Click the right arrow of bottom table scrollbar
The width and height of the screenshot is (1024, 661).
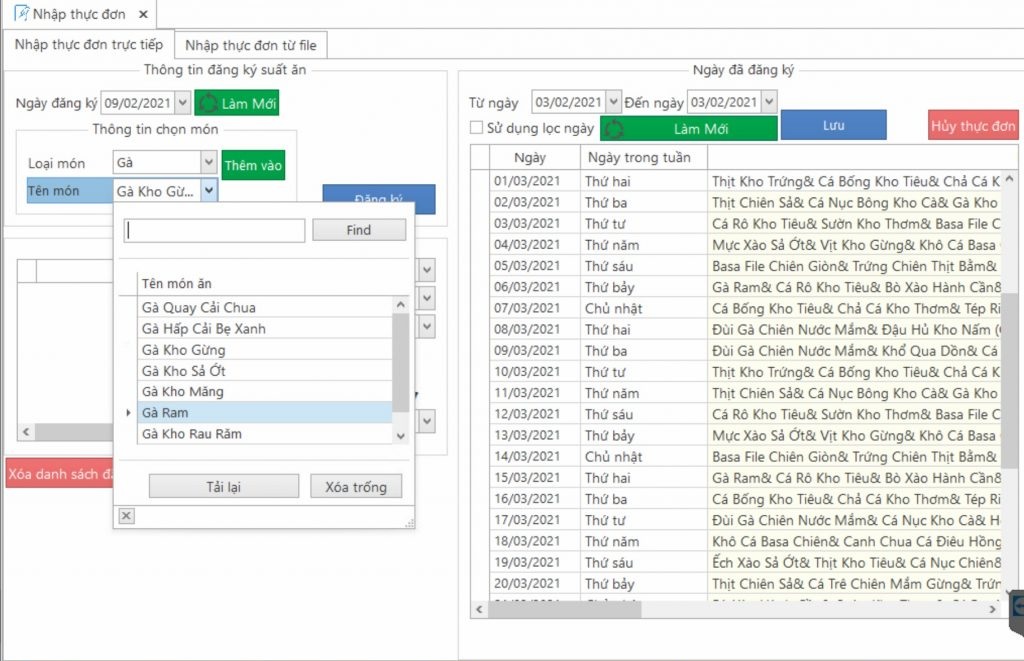pos(992,609)
